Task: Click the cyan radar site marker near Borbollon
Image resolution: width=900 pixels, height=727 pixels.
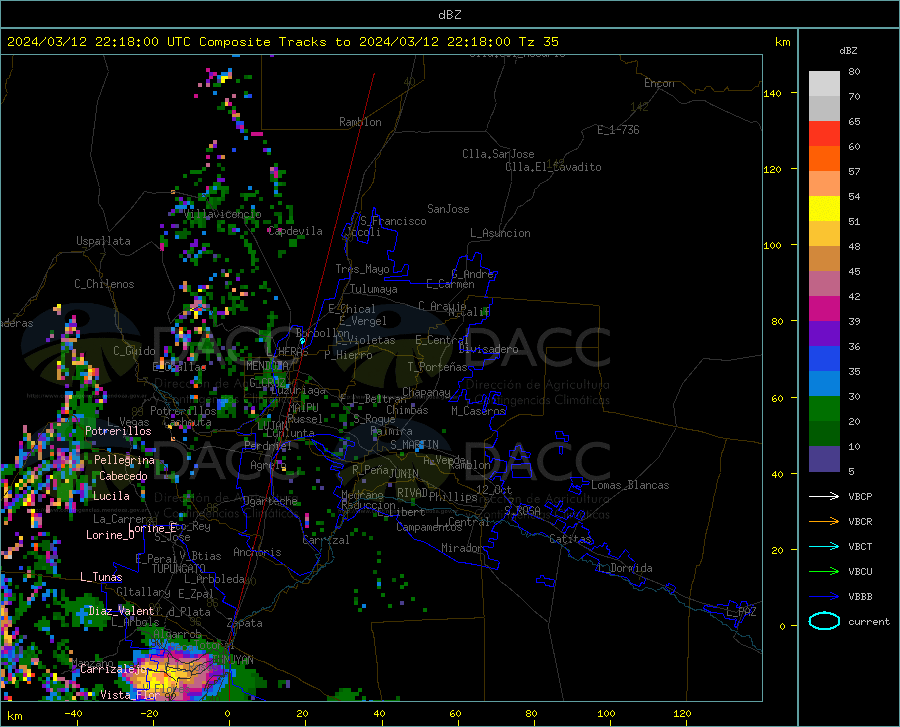Action: click(302, 341)
